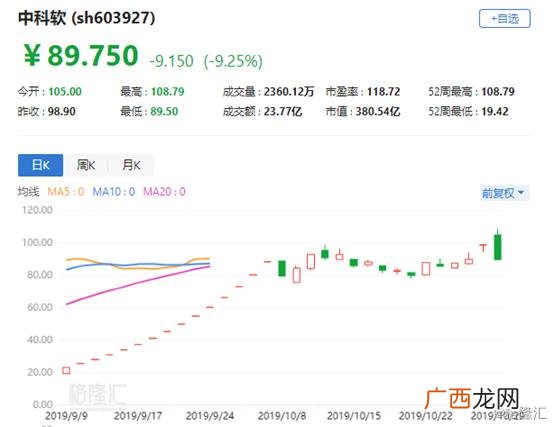The height and width of the screenshot is (427, 554).
Task: Click the 市值 value 380.54亿
Action: 378,112
